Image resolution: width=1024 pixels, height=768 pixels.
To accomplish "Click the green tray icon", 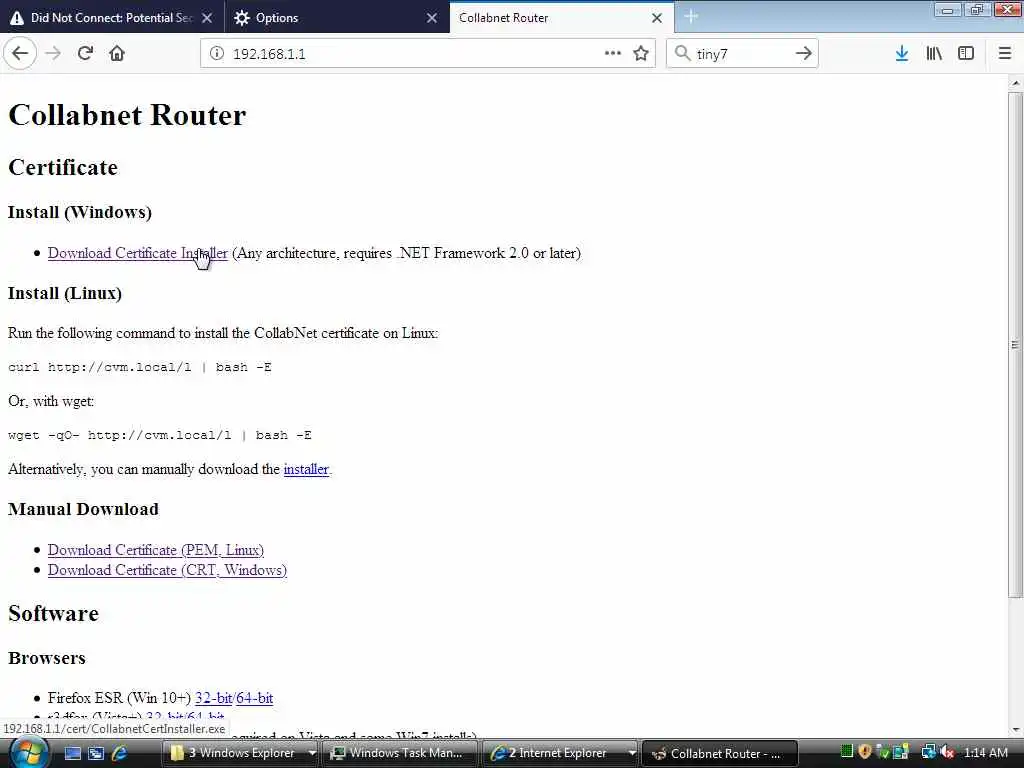I will (847, 752).
